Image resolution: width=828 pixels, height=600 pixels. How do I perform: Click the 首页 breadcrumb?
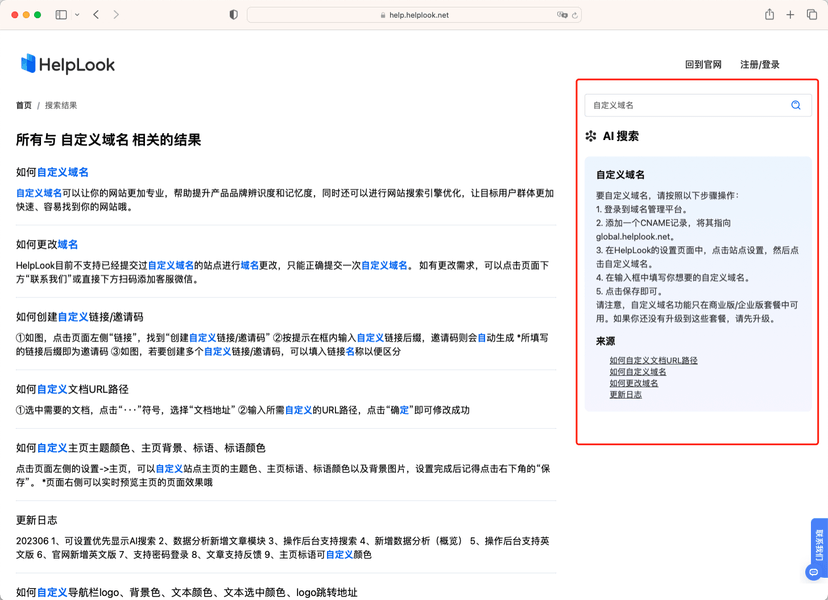pos(24,105)
